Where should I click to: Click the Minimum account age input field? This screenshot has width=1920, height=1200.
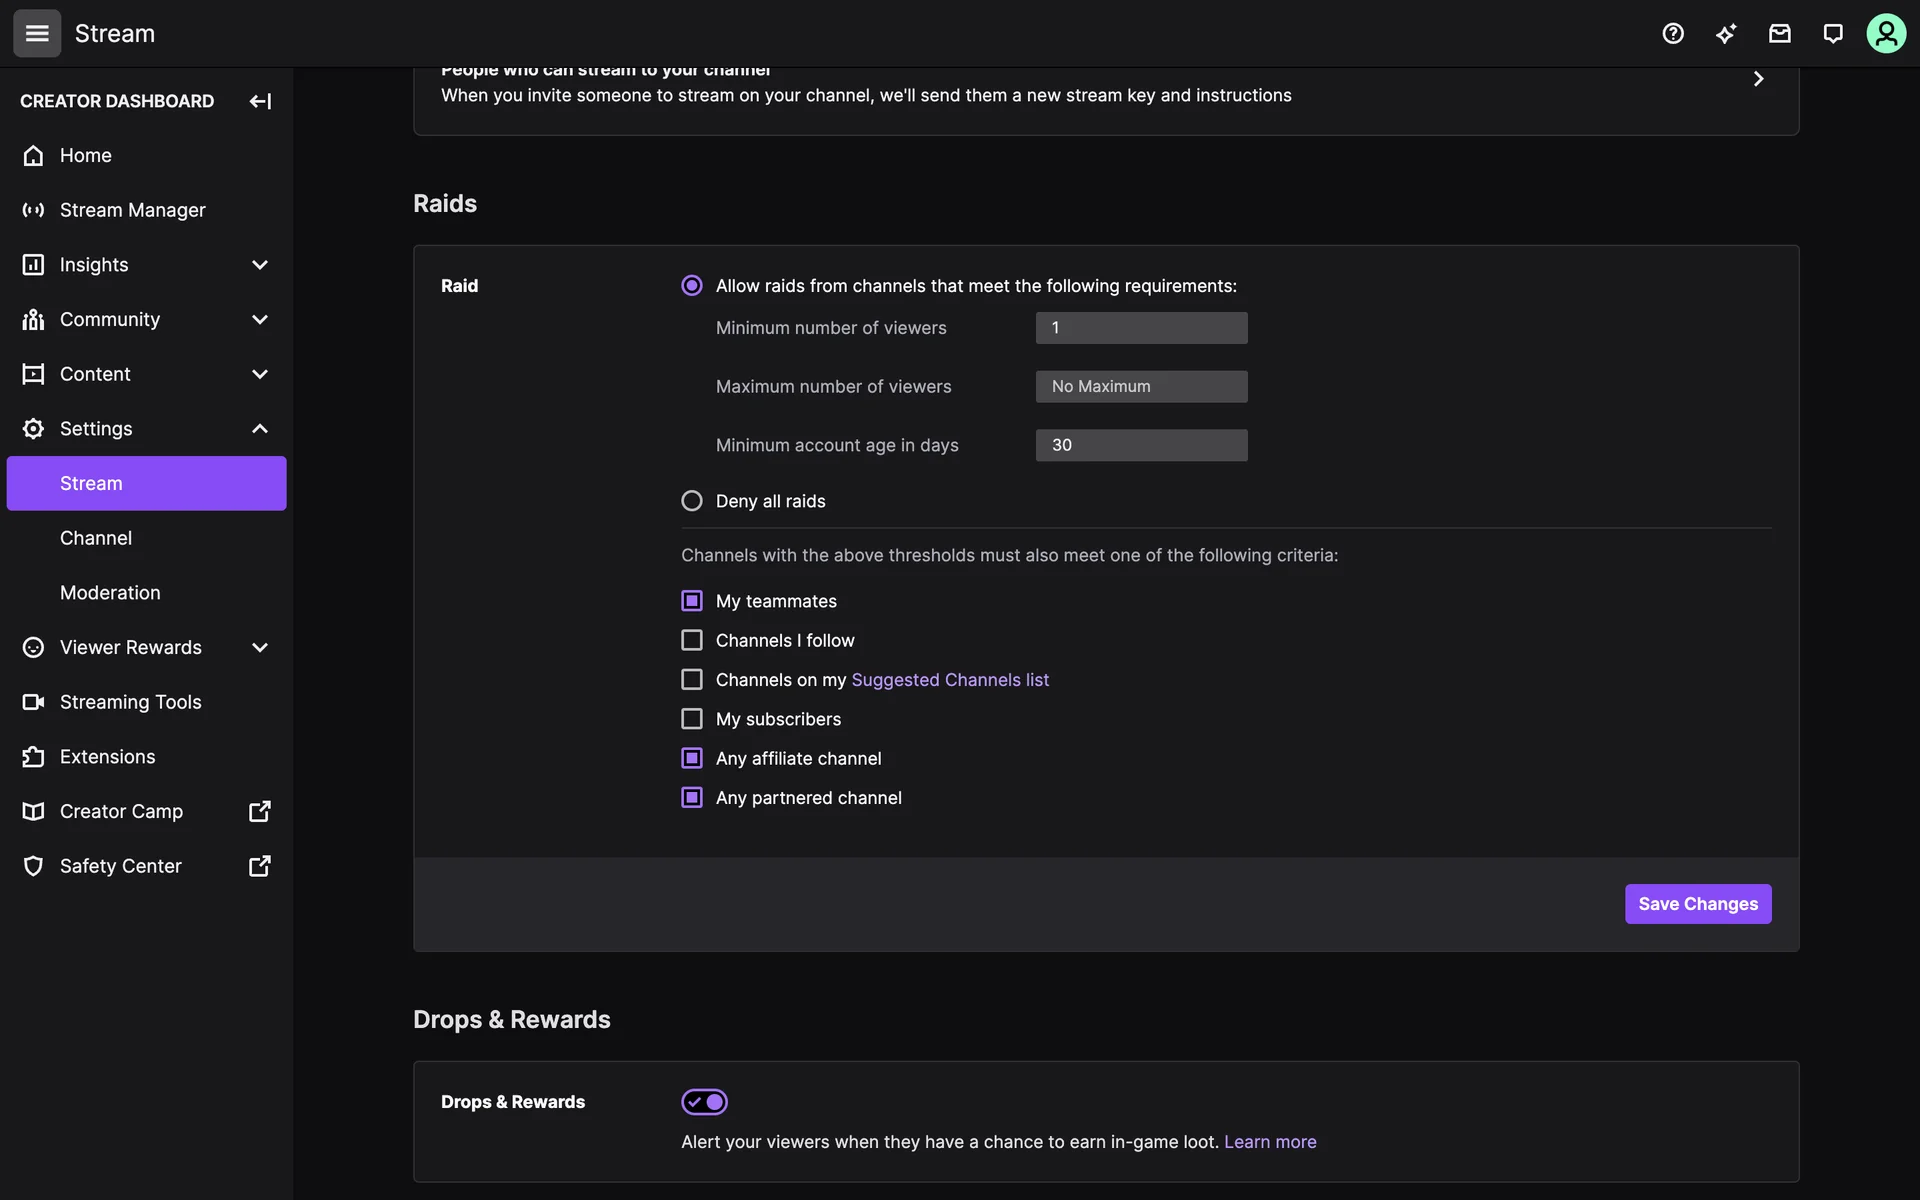[x=1141, y=445]
